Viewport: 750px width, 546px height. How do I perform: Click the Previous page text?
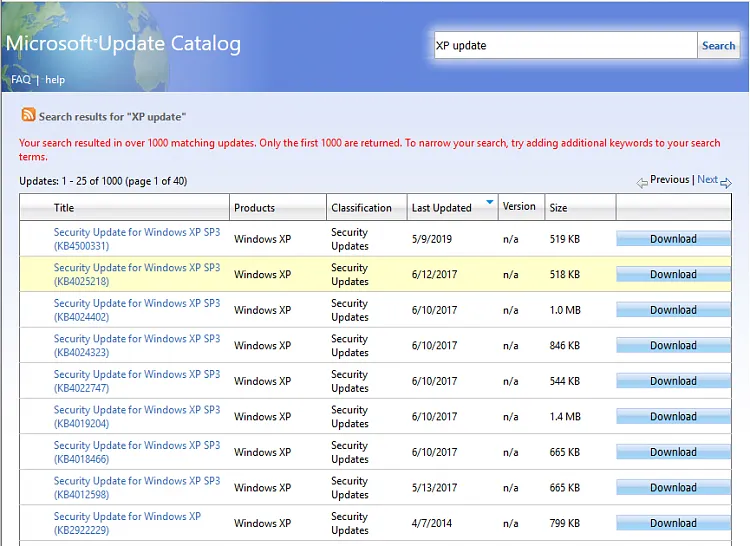click(670, 179)
